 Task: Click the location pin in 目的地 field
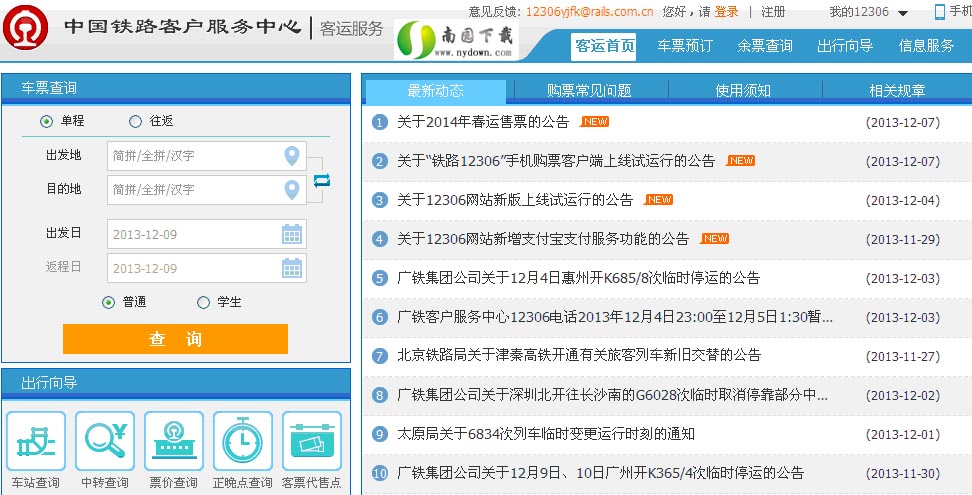[291, 190]
